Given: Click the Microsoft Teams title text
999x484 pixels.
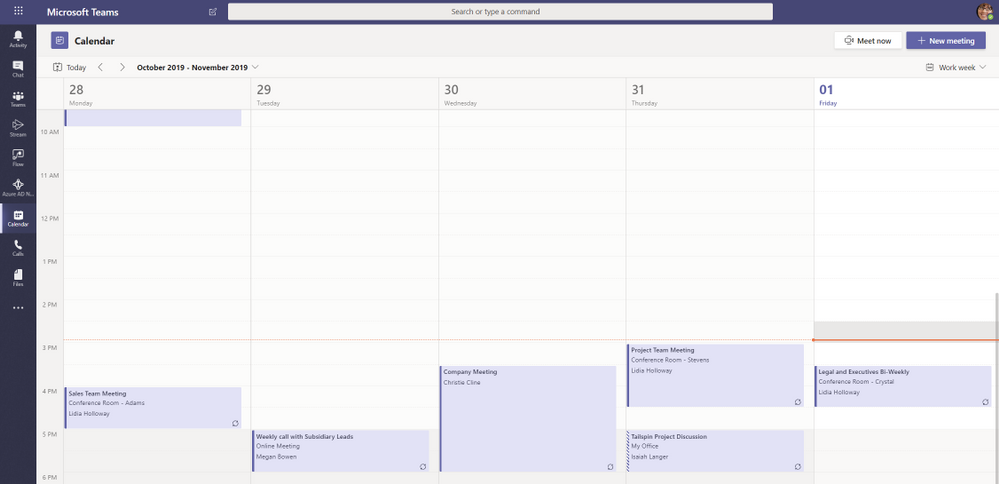Looking at the screenshot, I should pos(82,12).
